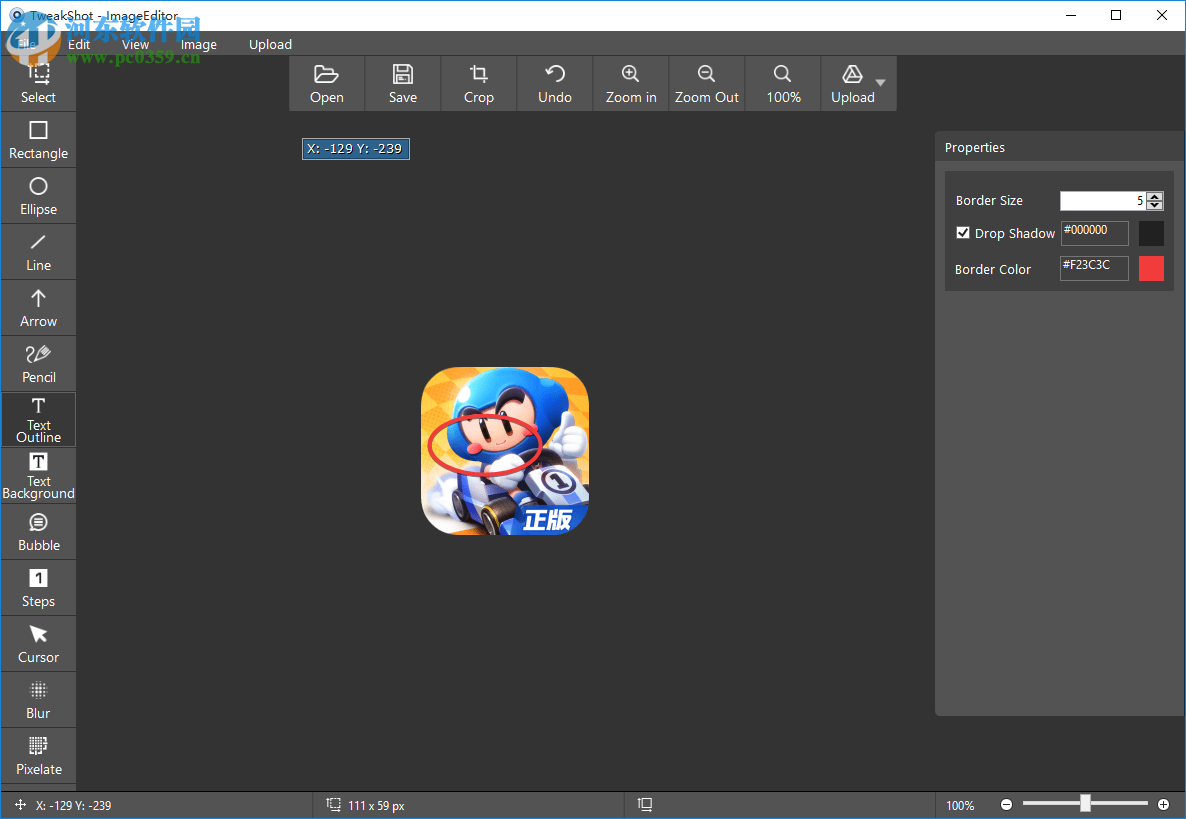Pick the Arrow annotation tool
The width and height of the screenshot is (1186, 819).
pyautogui.click(x=38, y=307)
